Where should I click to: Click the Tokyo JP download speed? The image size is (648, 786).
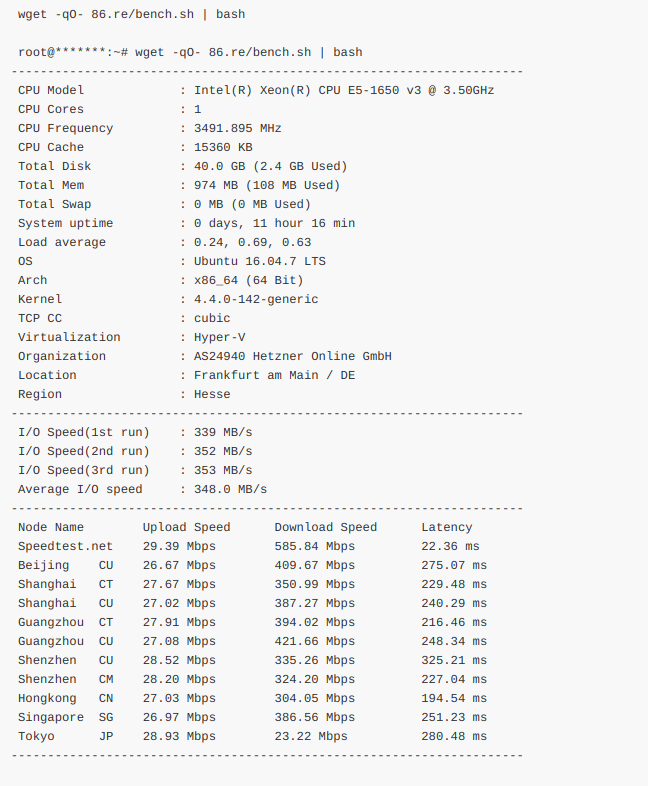311,736
